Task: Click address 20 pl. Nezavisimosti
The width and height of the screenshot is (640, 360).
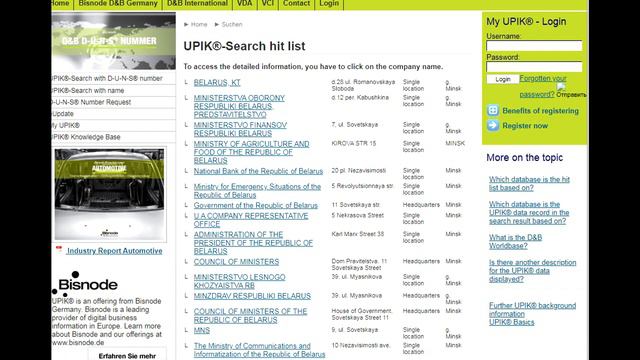Action: (358, 170)
